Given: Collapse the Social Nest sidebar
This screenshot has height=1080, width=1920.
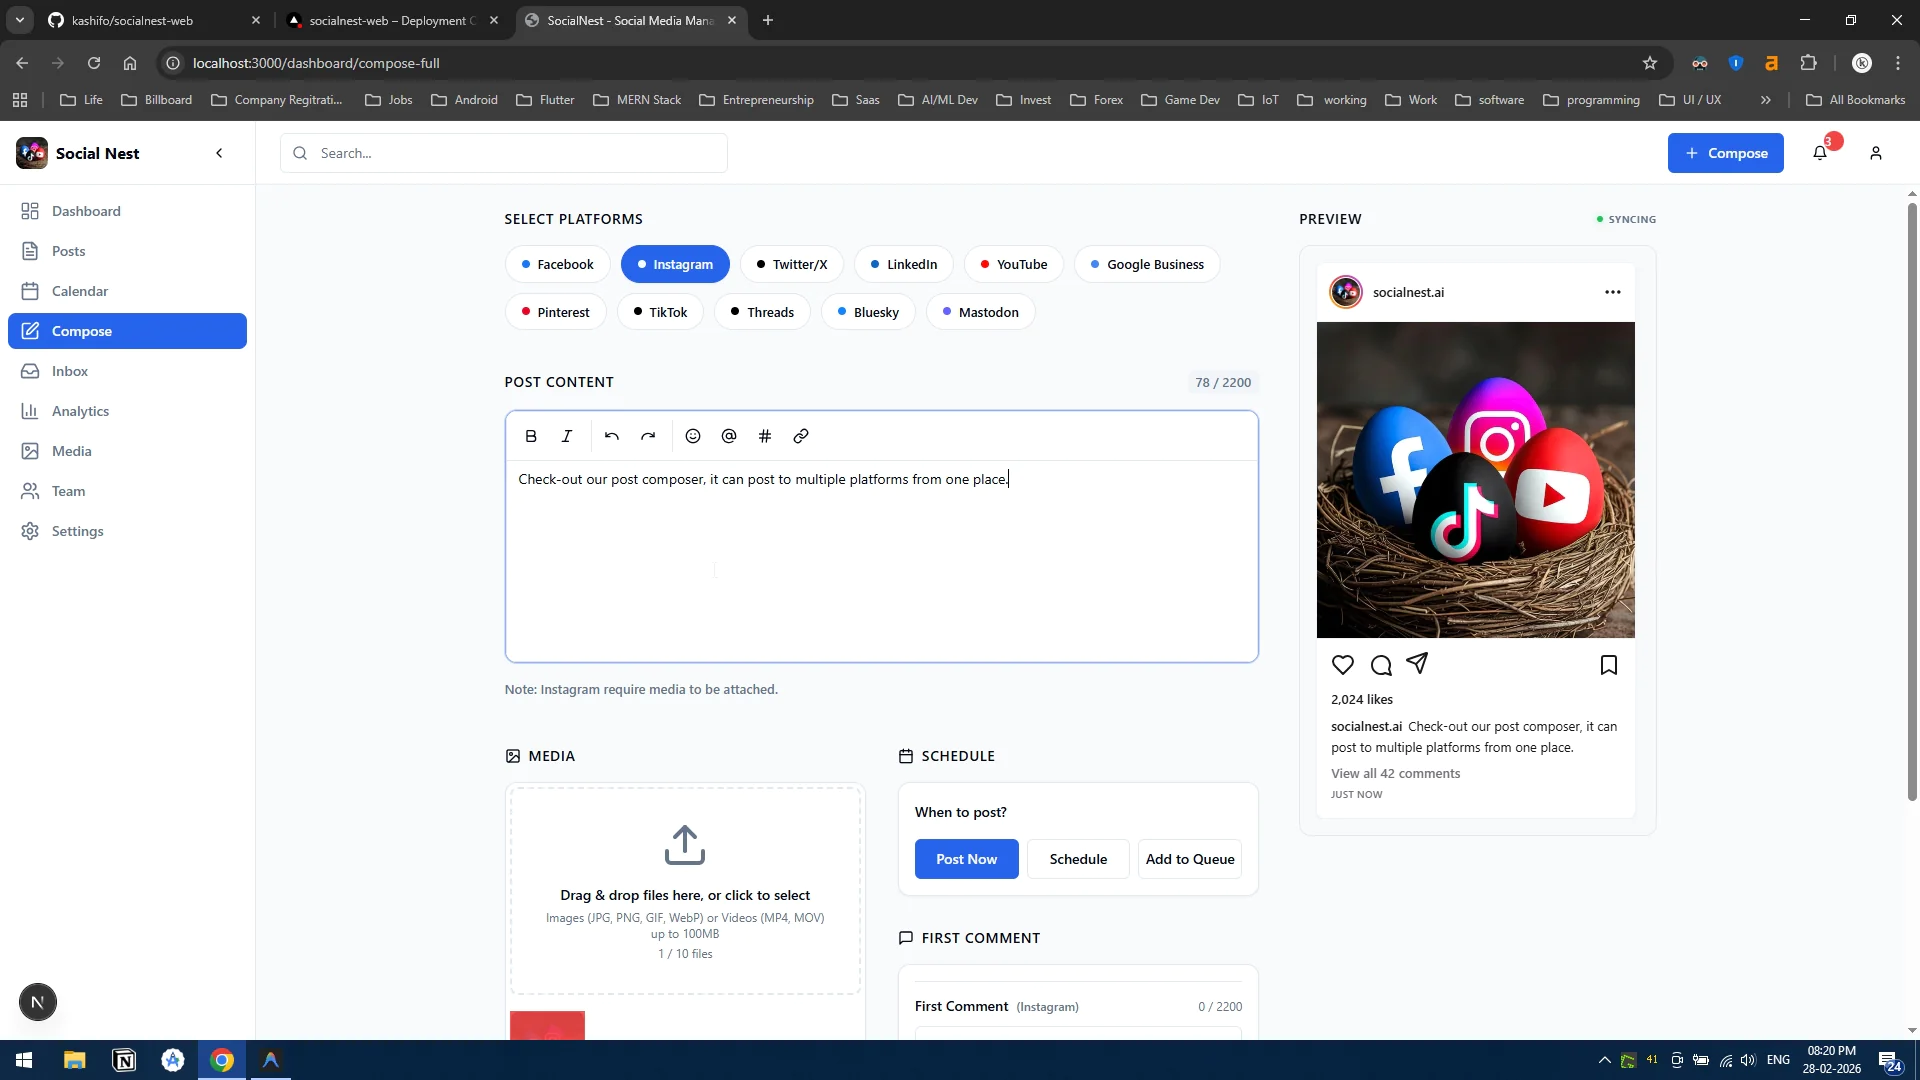Looking at the screenshot, I should pos(218,152).
